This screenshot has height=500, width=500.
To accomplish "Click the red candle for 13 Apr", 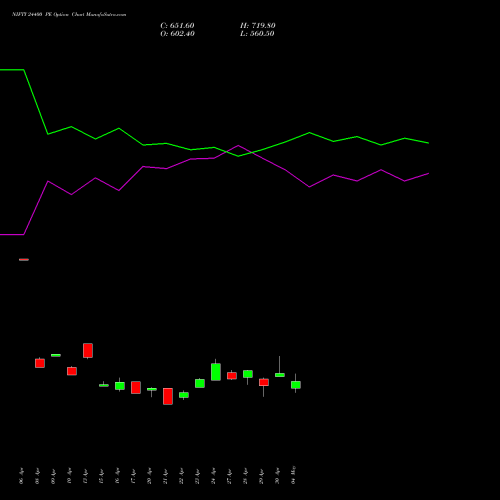I will [x=88, y=351].
